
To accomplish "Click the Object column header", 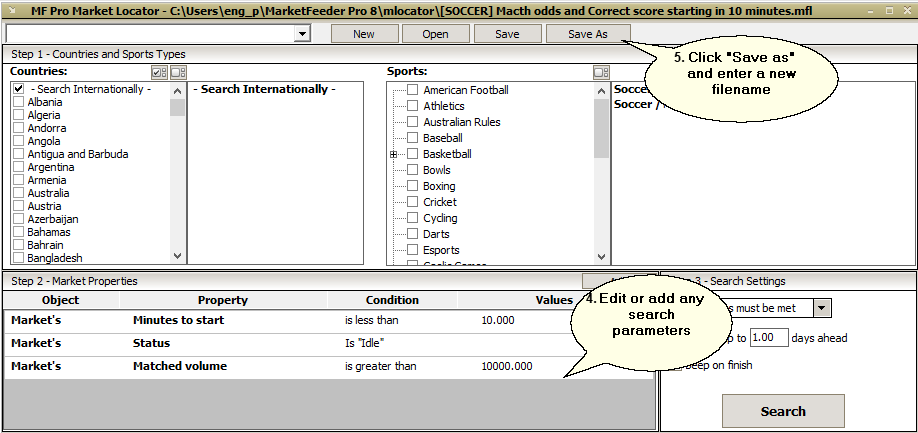I will (x=61, y=300).
